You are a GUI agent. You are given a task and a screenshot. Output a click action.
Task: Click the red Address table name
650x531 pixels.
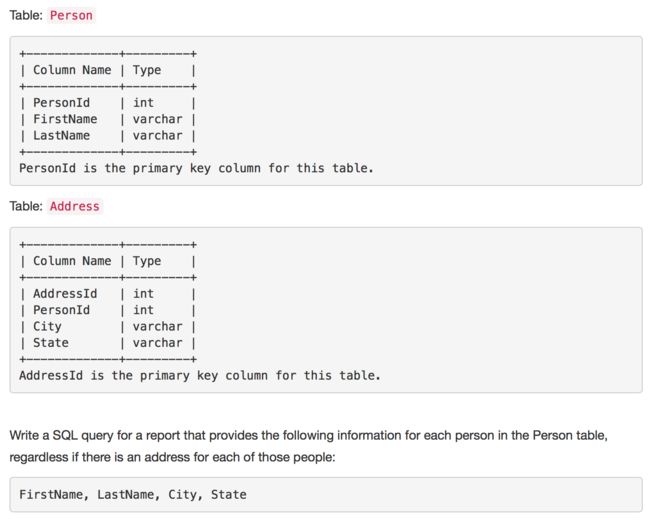[75, 206]
